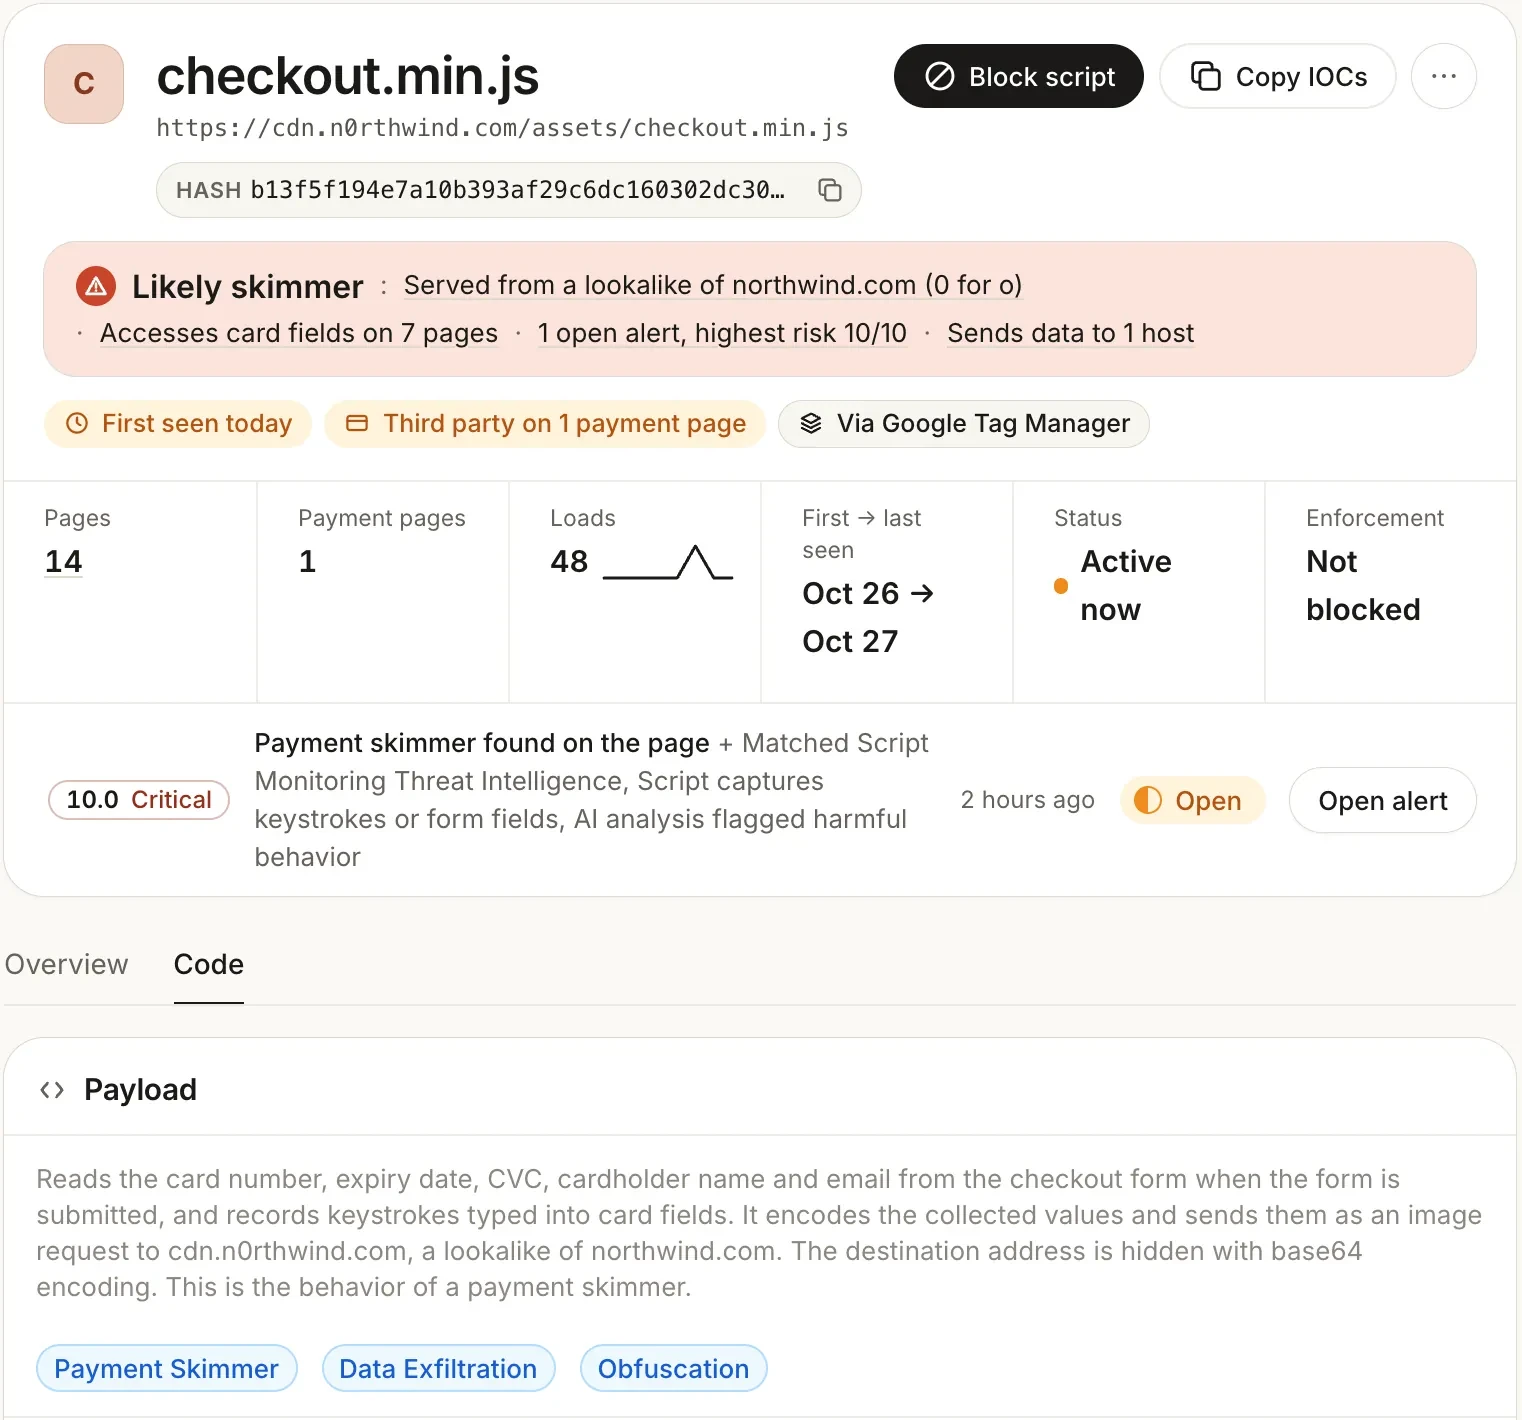Click Third party on 1 payment page chip
This screenshot has width=1522, height=1420.
tap(545, 424)
